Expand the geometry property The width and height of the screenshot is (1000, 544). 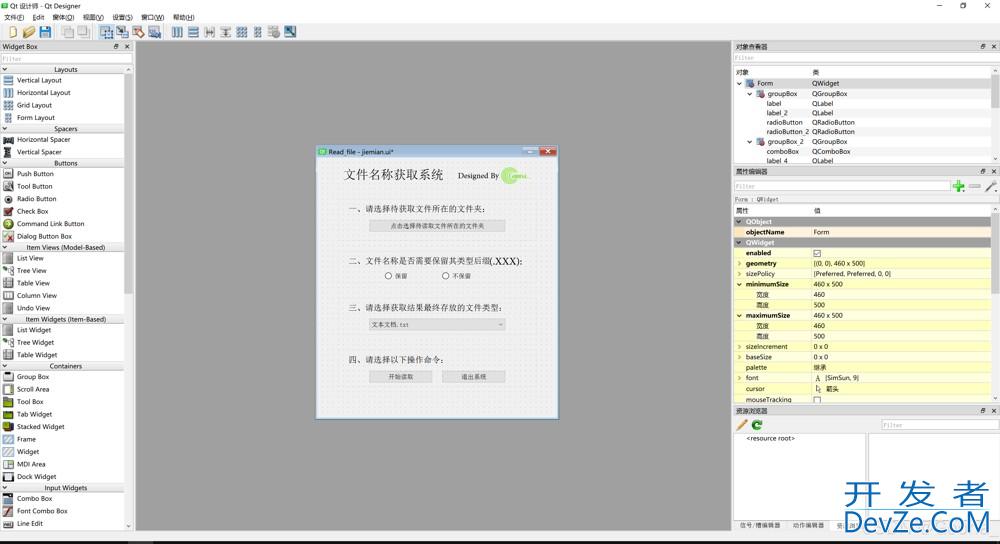coord(740,263)
